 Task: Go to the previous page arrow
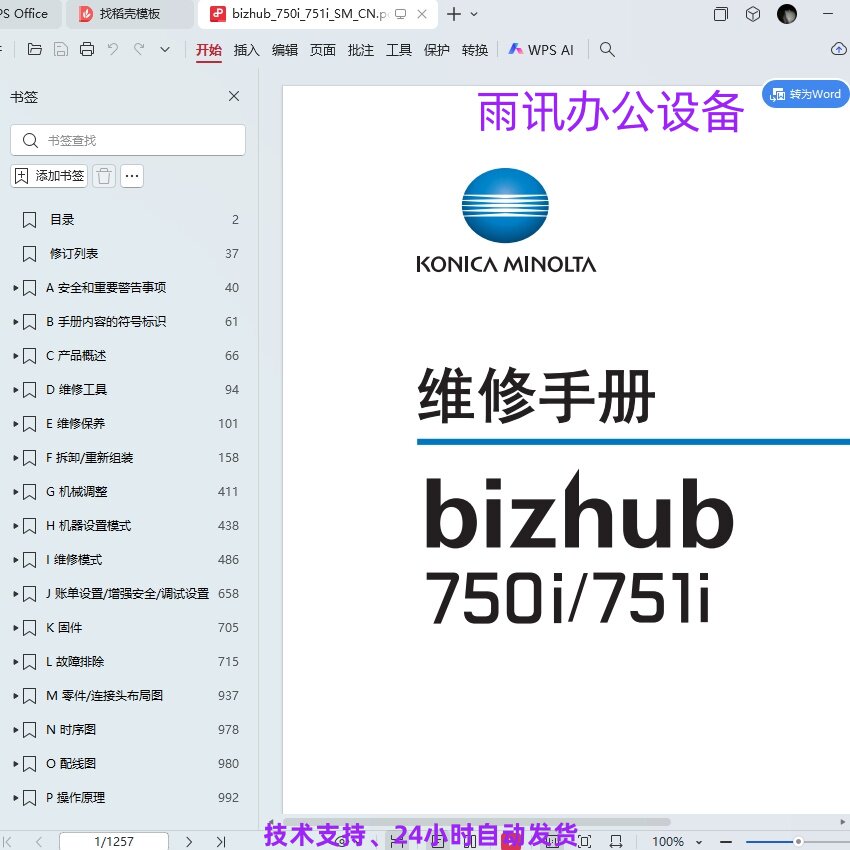[x=38, y=841]
